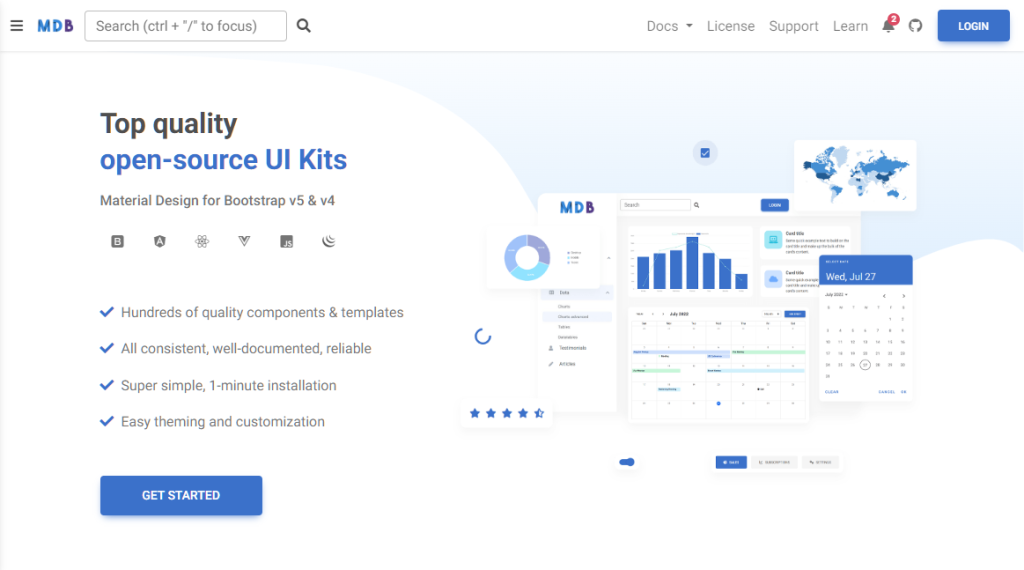Click the donut chart card
This screenshot has height=570, width=1024.
[x=542, y=258]
